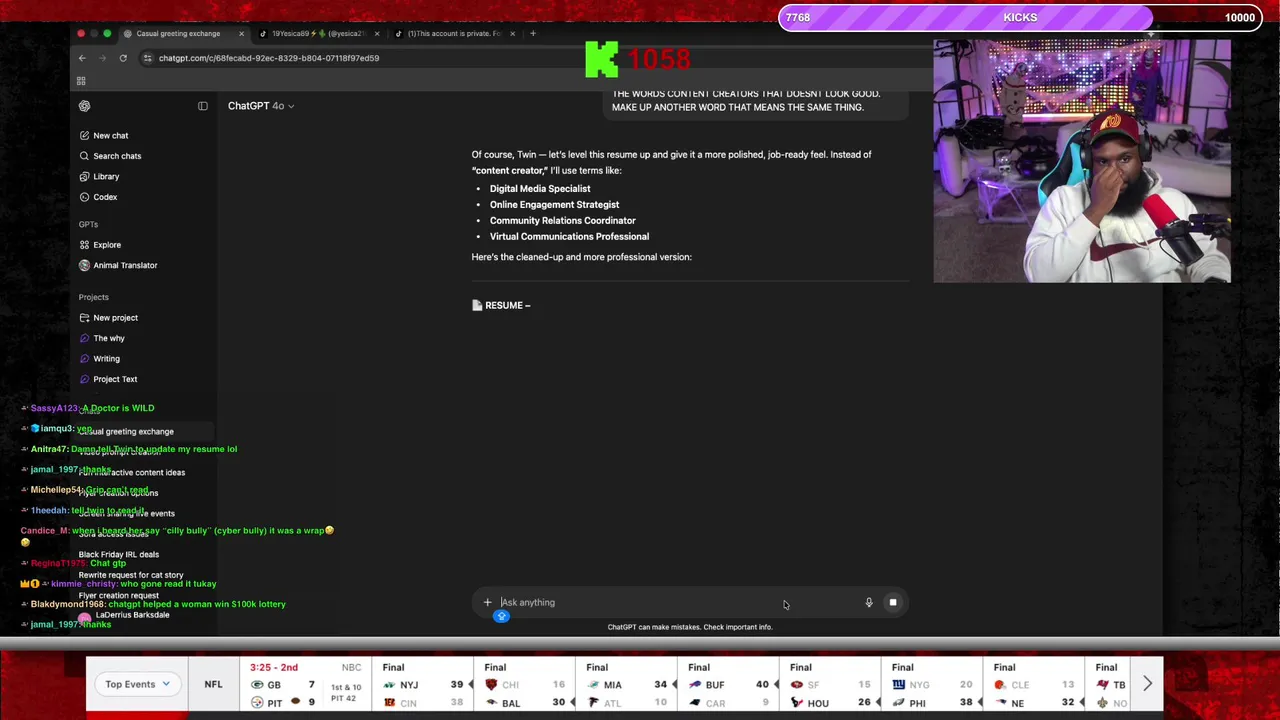The width and height of the screenshot is (1280, 720).
Task: Click the plus attach icon in composer
Action: pyautogui.click(x=487, y=603)
